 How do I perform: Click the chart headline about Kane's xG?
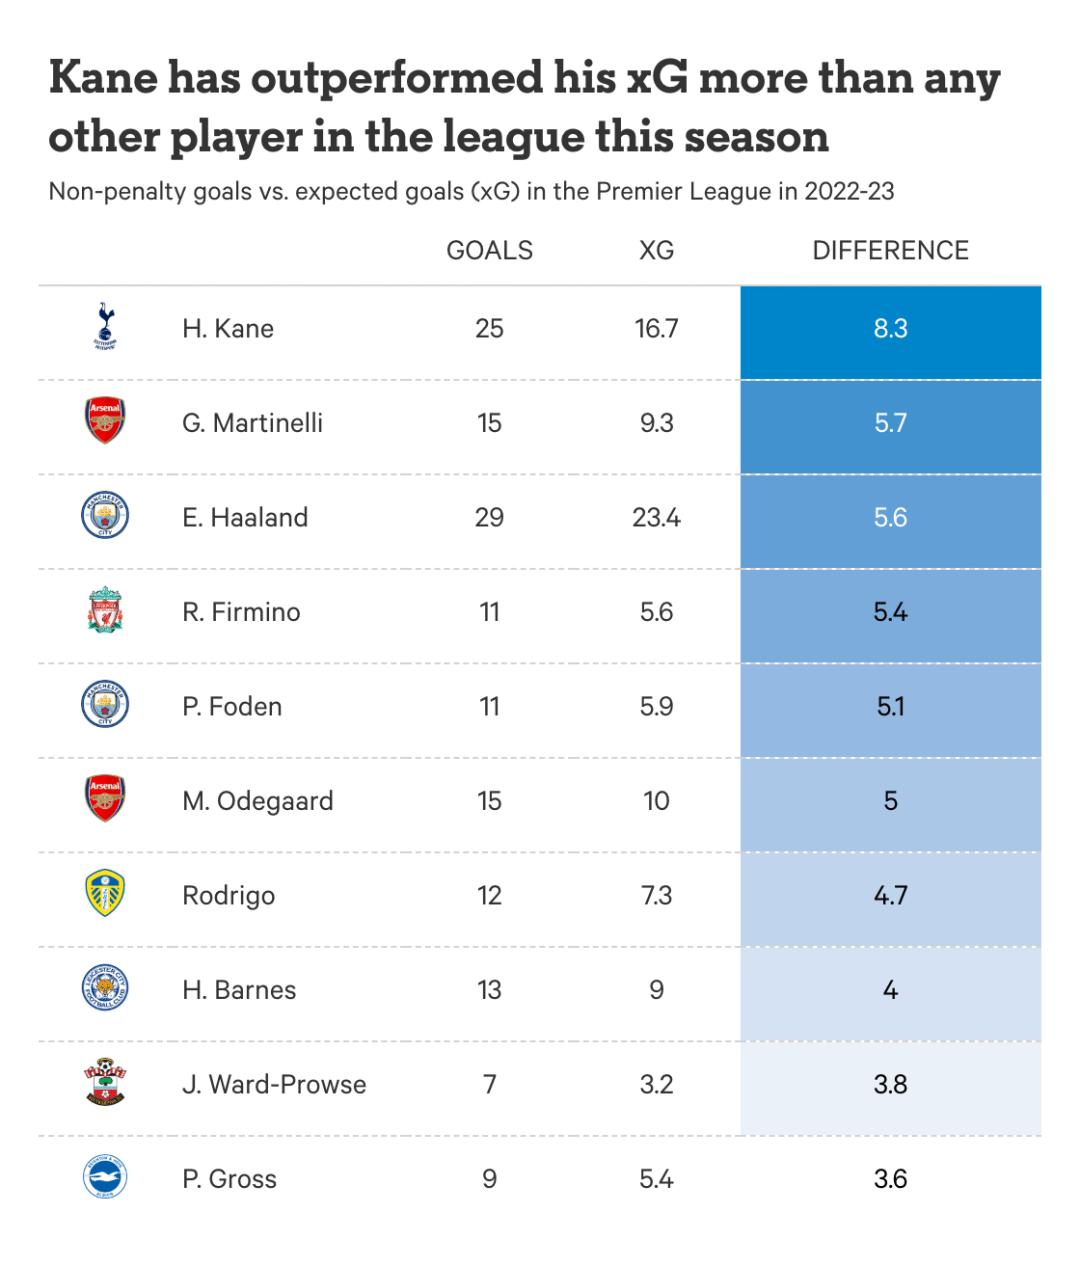(x=524, y=107)
